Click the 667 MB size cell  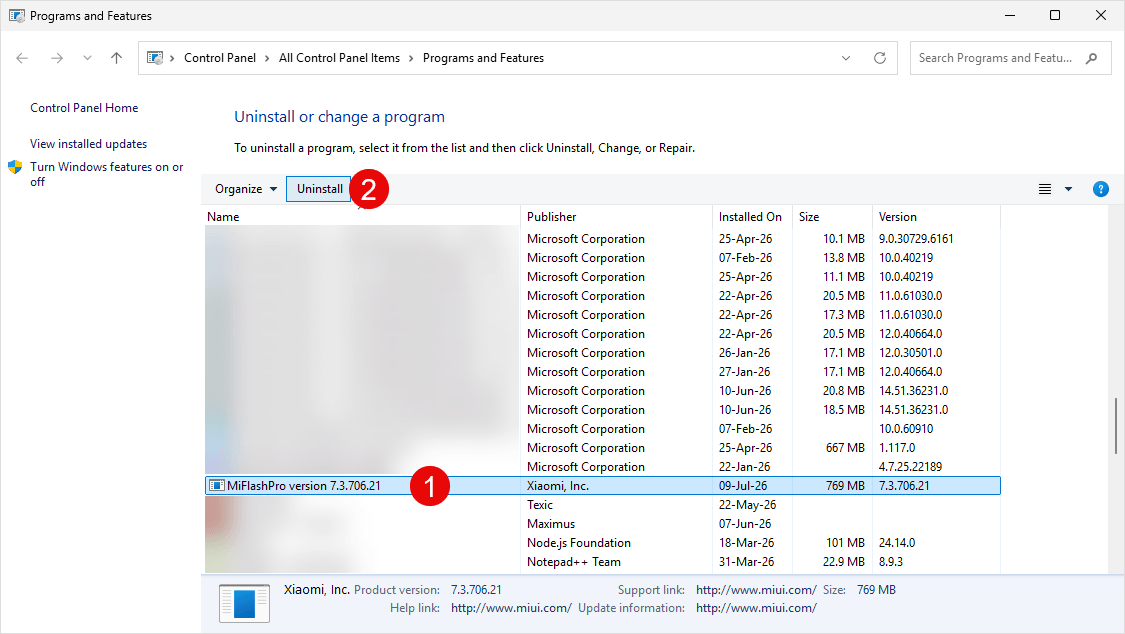tap(845, 448)
